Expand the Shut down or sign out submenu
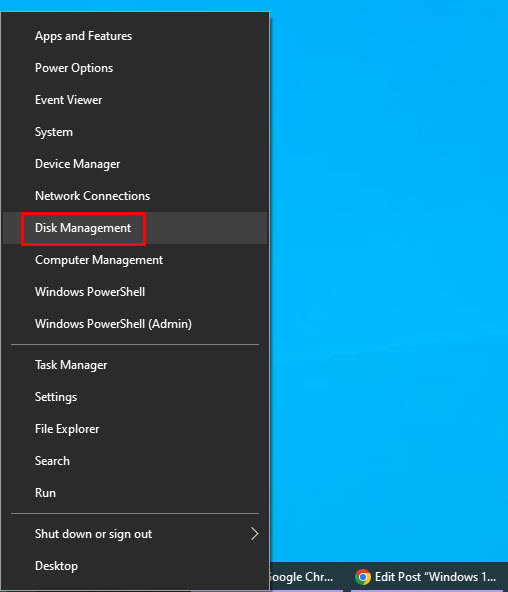This screenshot has width=508, height=592. (135, 534)
